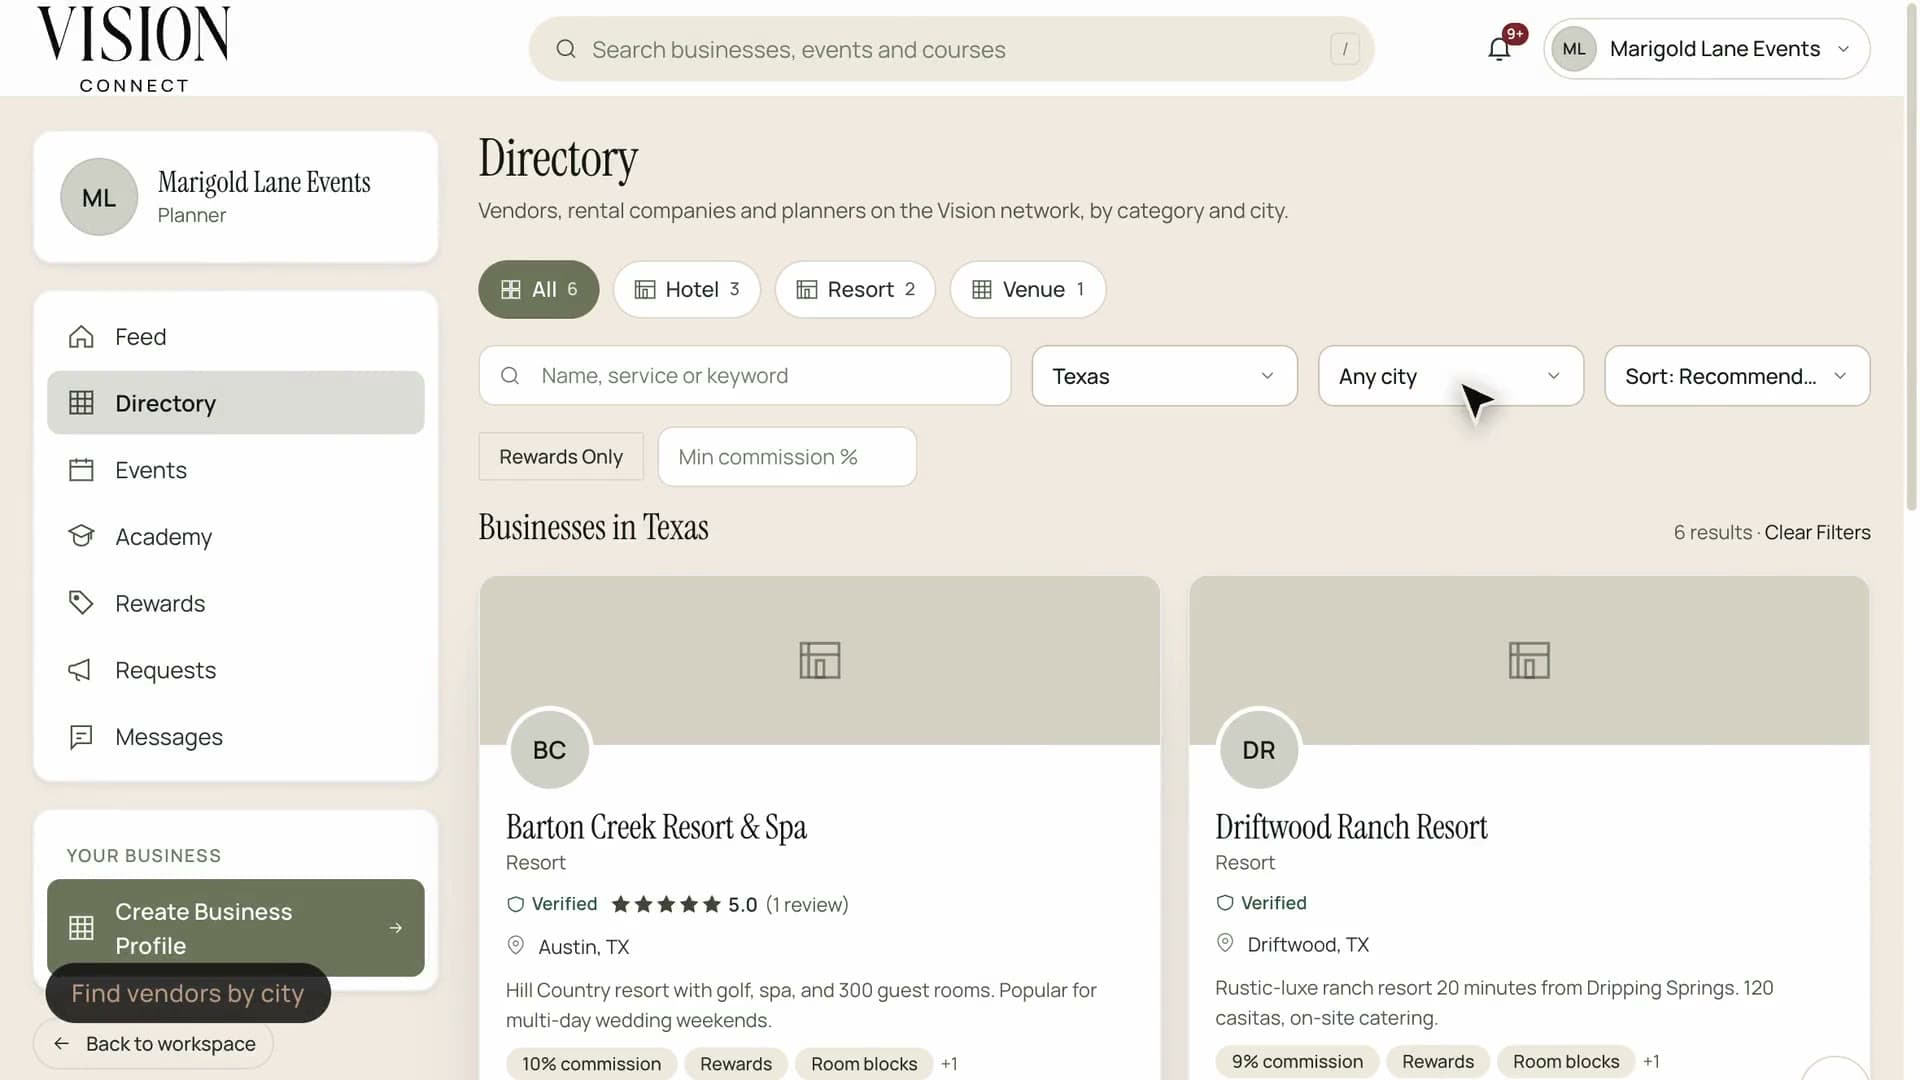Click the building placeholder image on Driftwood Ranch
Screen dimensions: 1920x1080
pyautogui.click(x=1529, y=660)
